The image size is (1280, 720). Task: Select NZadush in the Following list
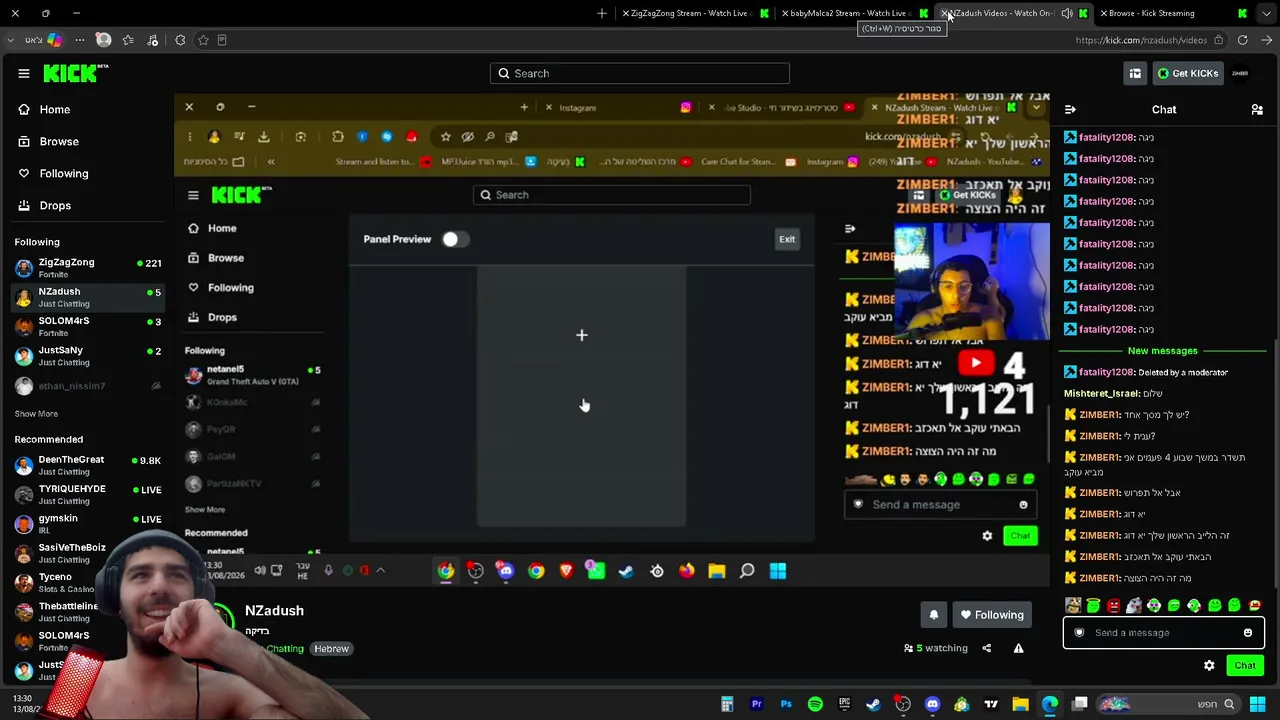tap(88, 297)
